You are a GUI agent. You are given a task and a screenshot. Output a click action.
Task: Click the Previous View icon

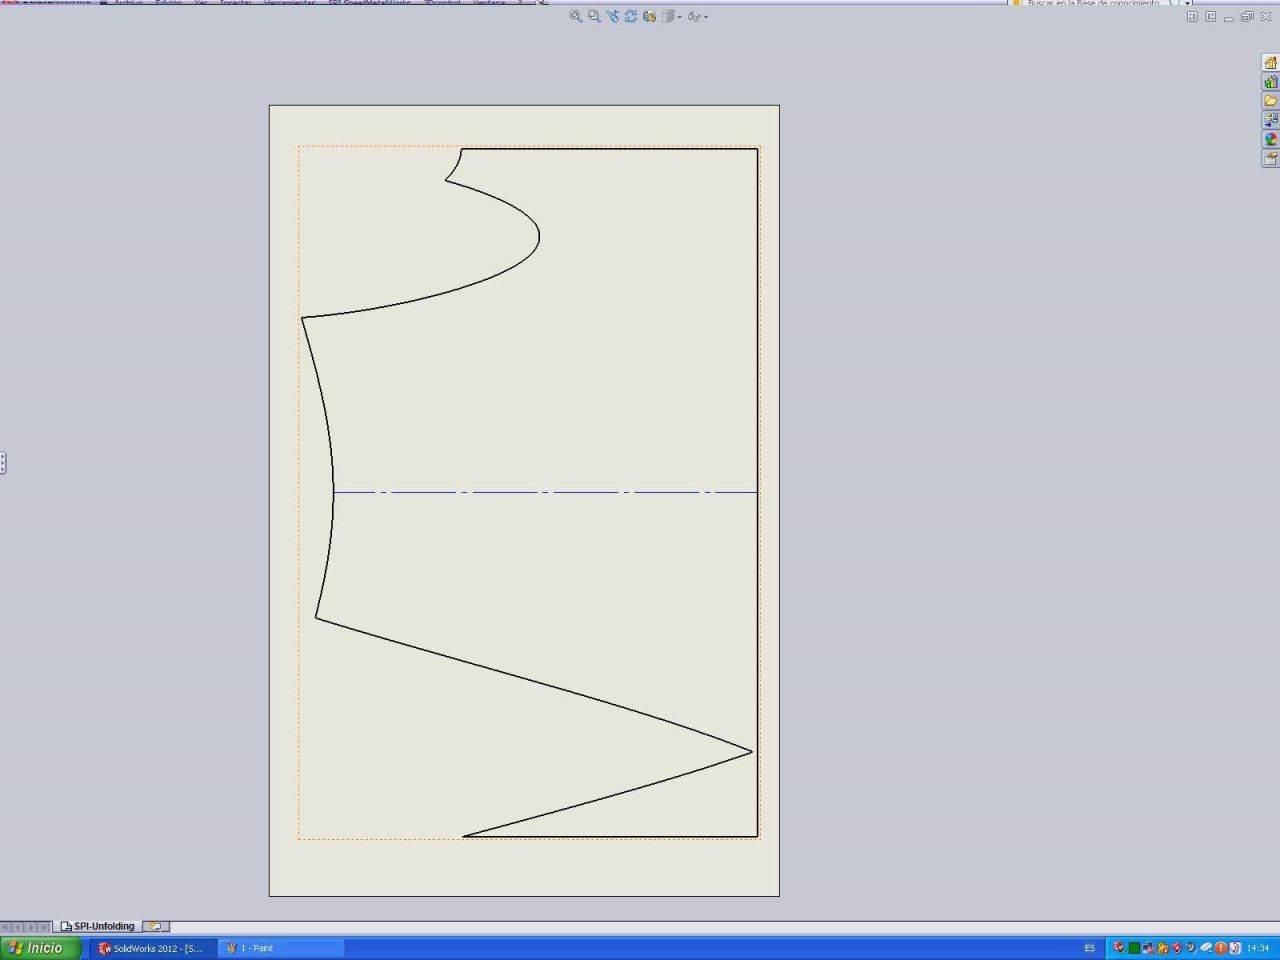click(x=613, y=17)
